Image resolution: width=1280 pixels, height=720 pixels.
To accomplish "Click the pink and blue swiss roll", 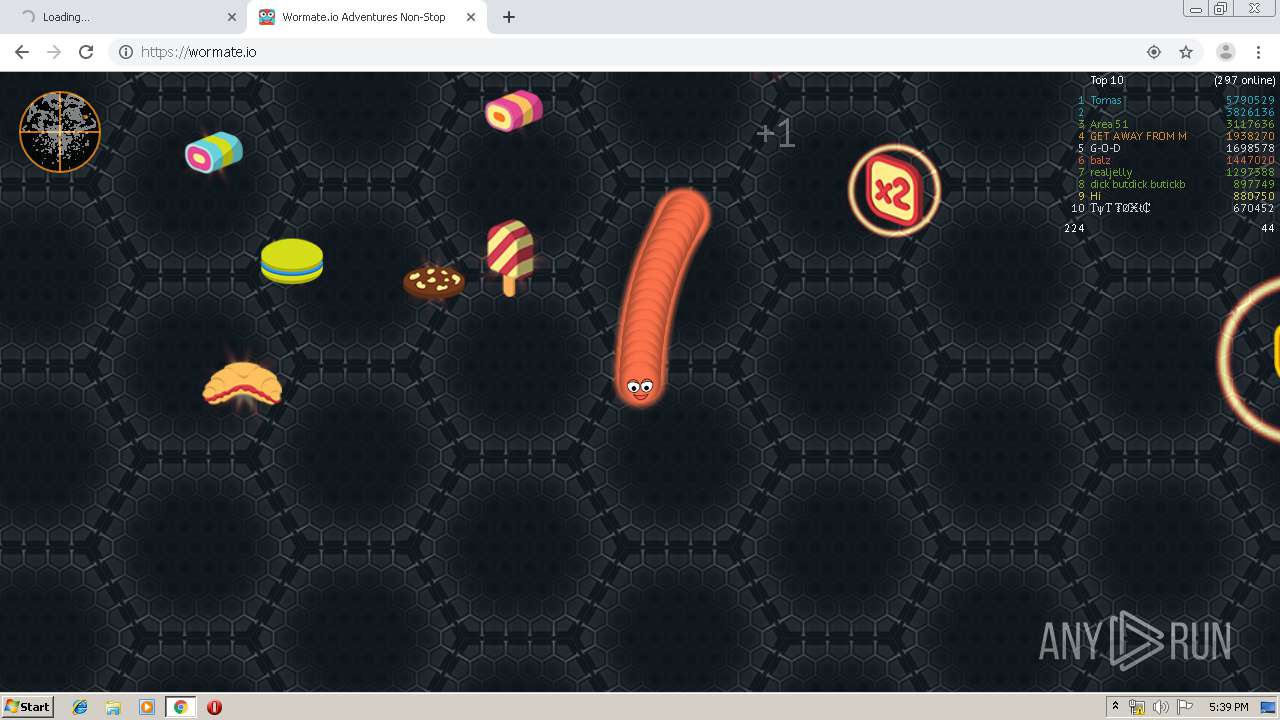I will tap(214, 152).
